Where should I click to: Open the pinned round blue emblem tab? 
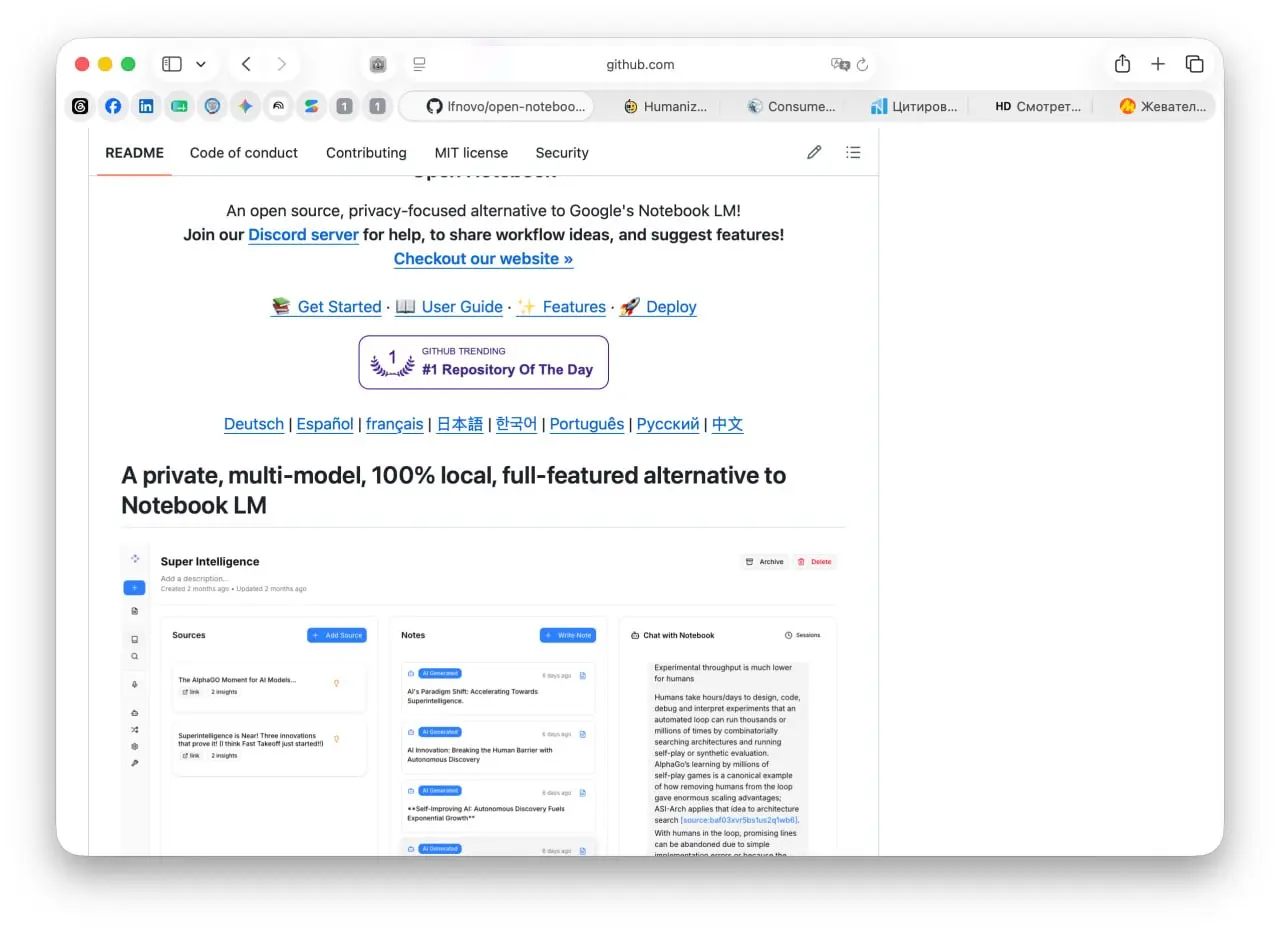pos(212,106)
